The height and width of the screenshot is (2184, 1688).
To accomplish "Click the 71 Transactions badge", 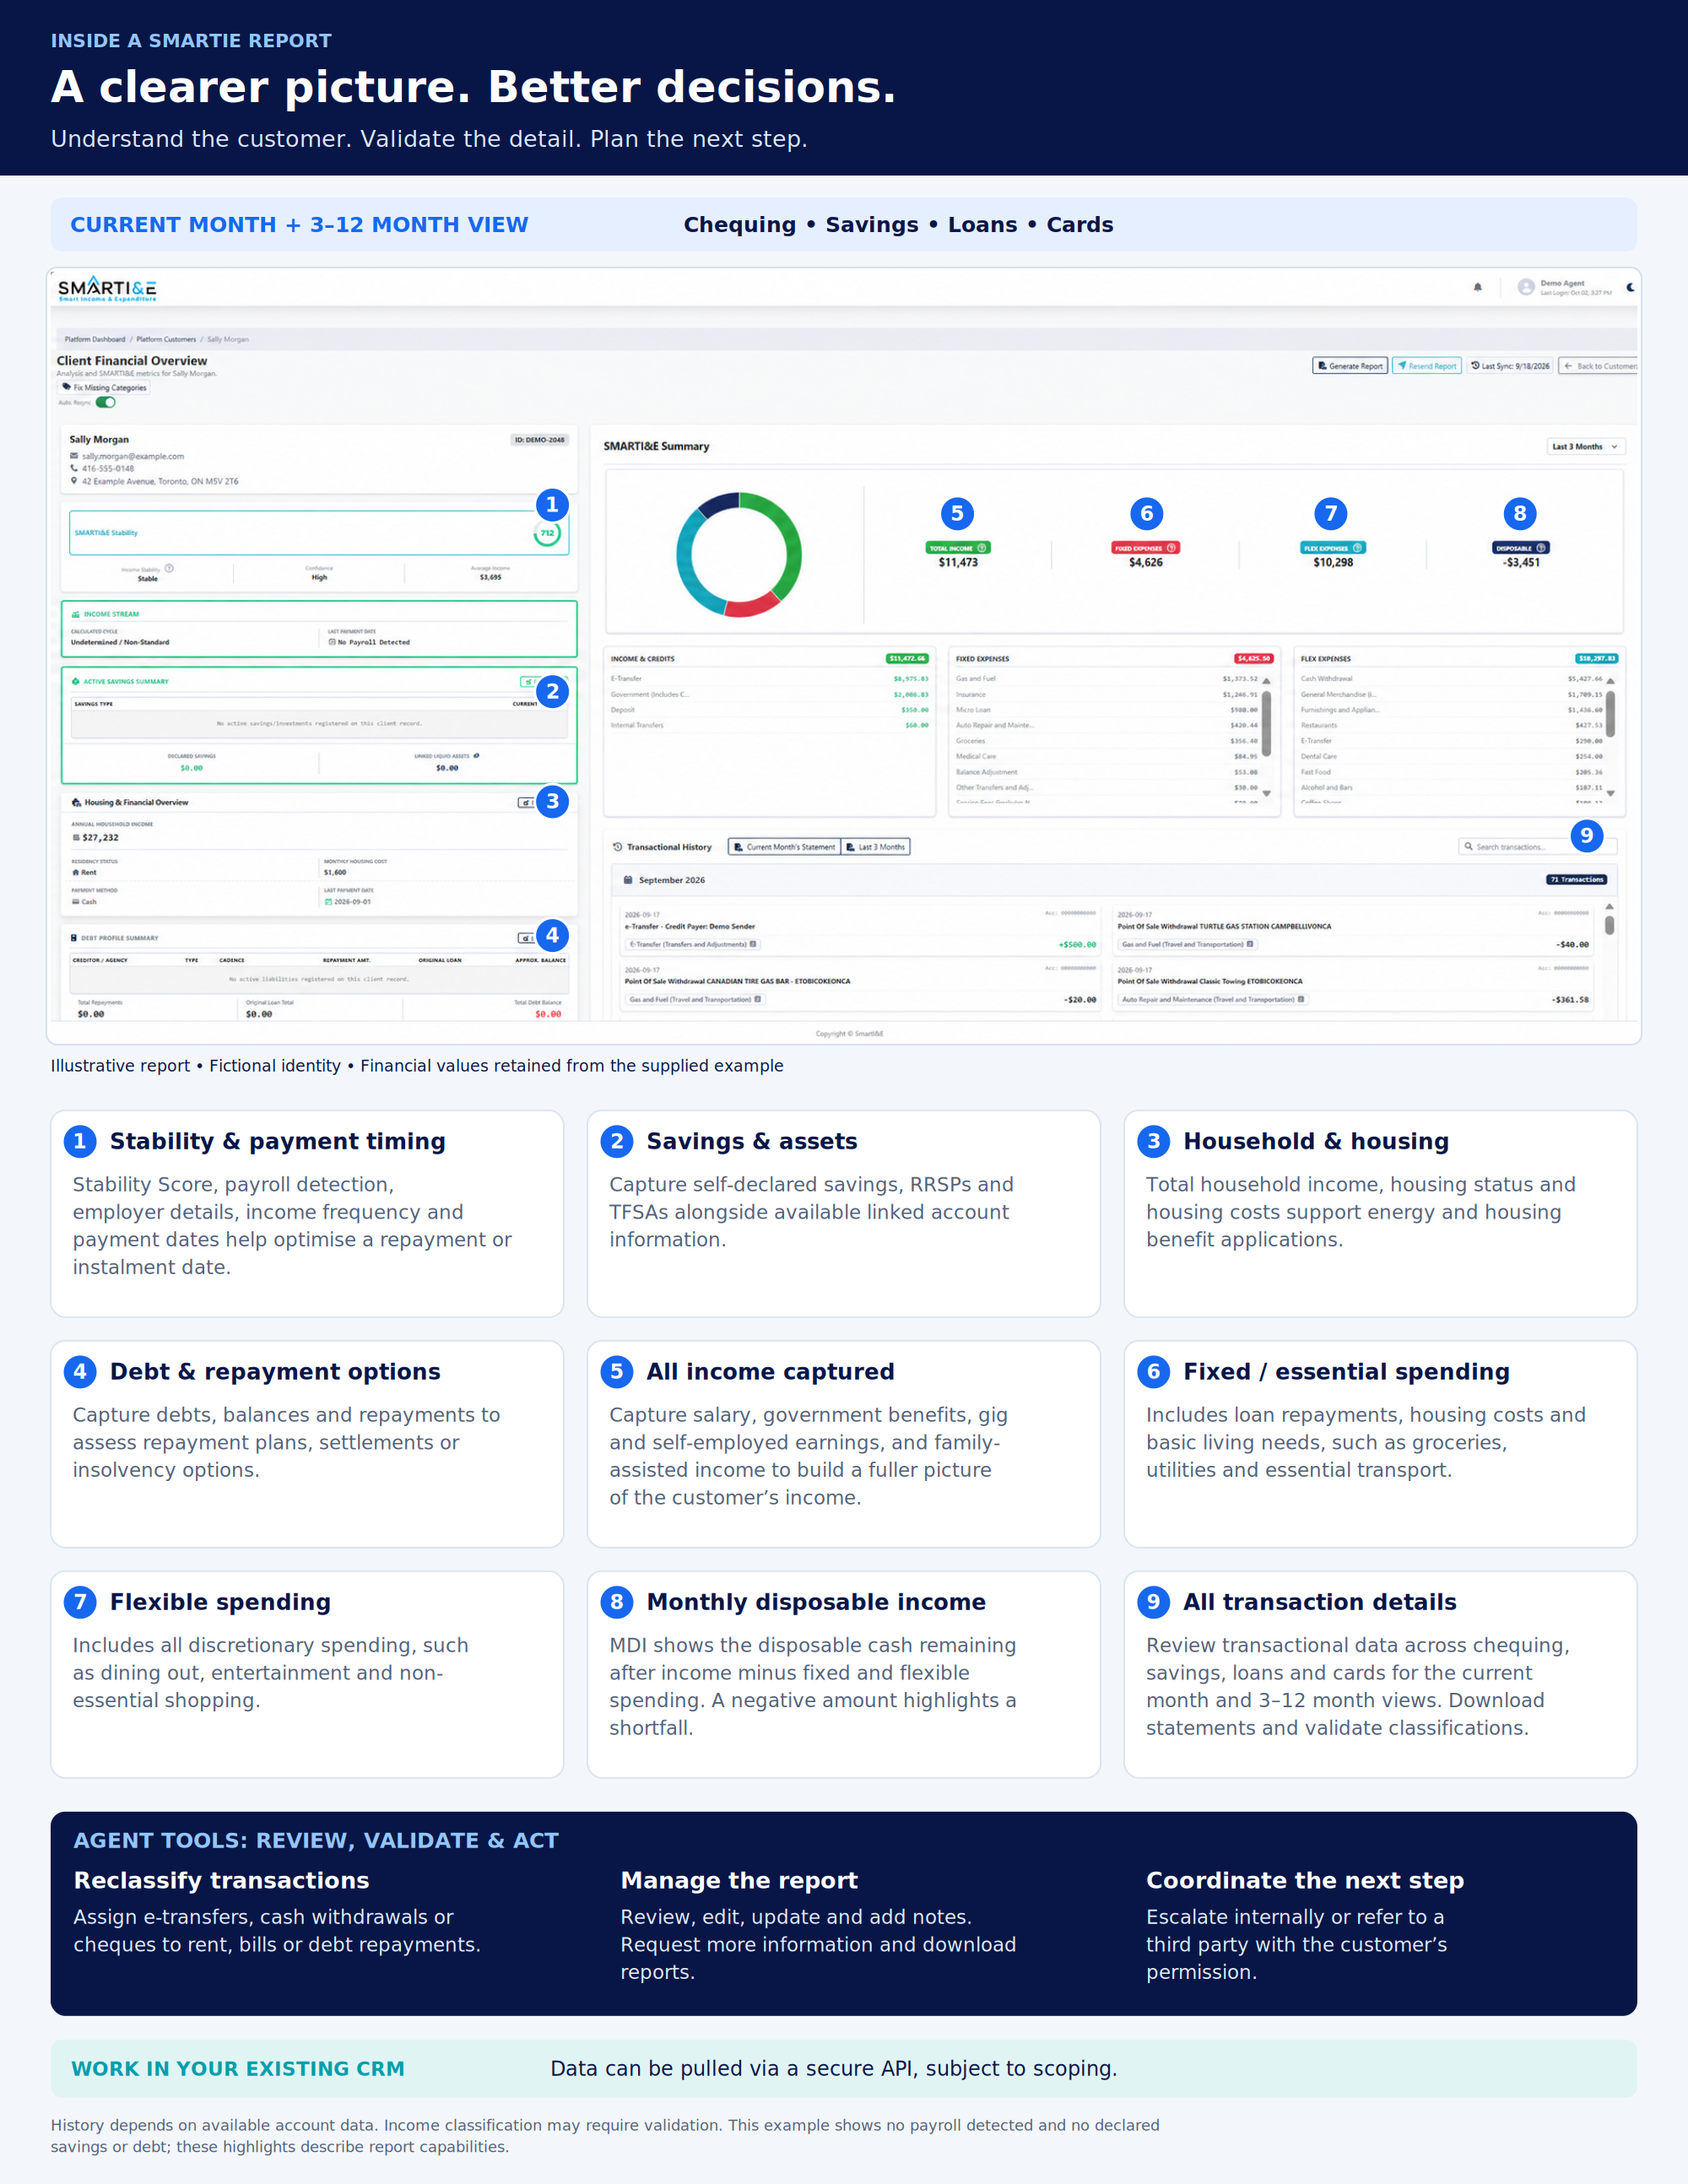I will coord(1577,880).
